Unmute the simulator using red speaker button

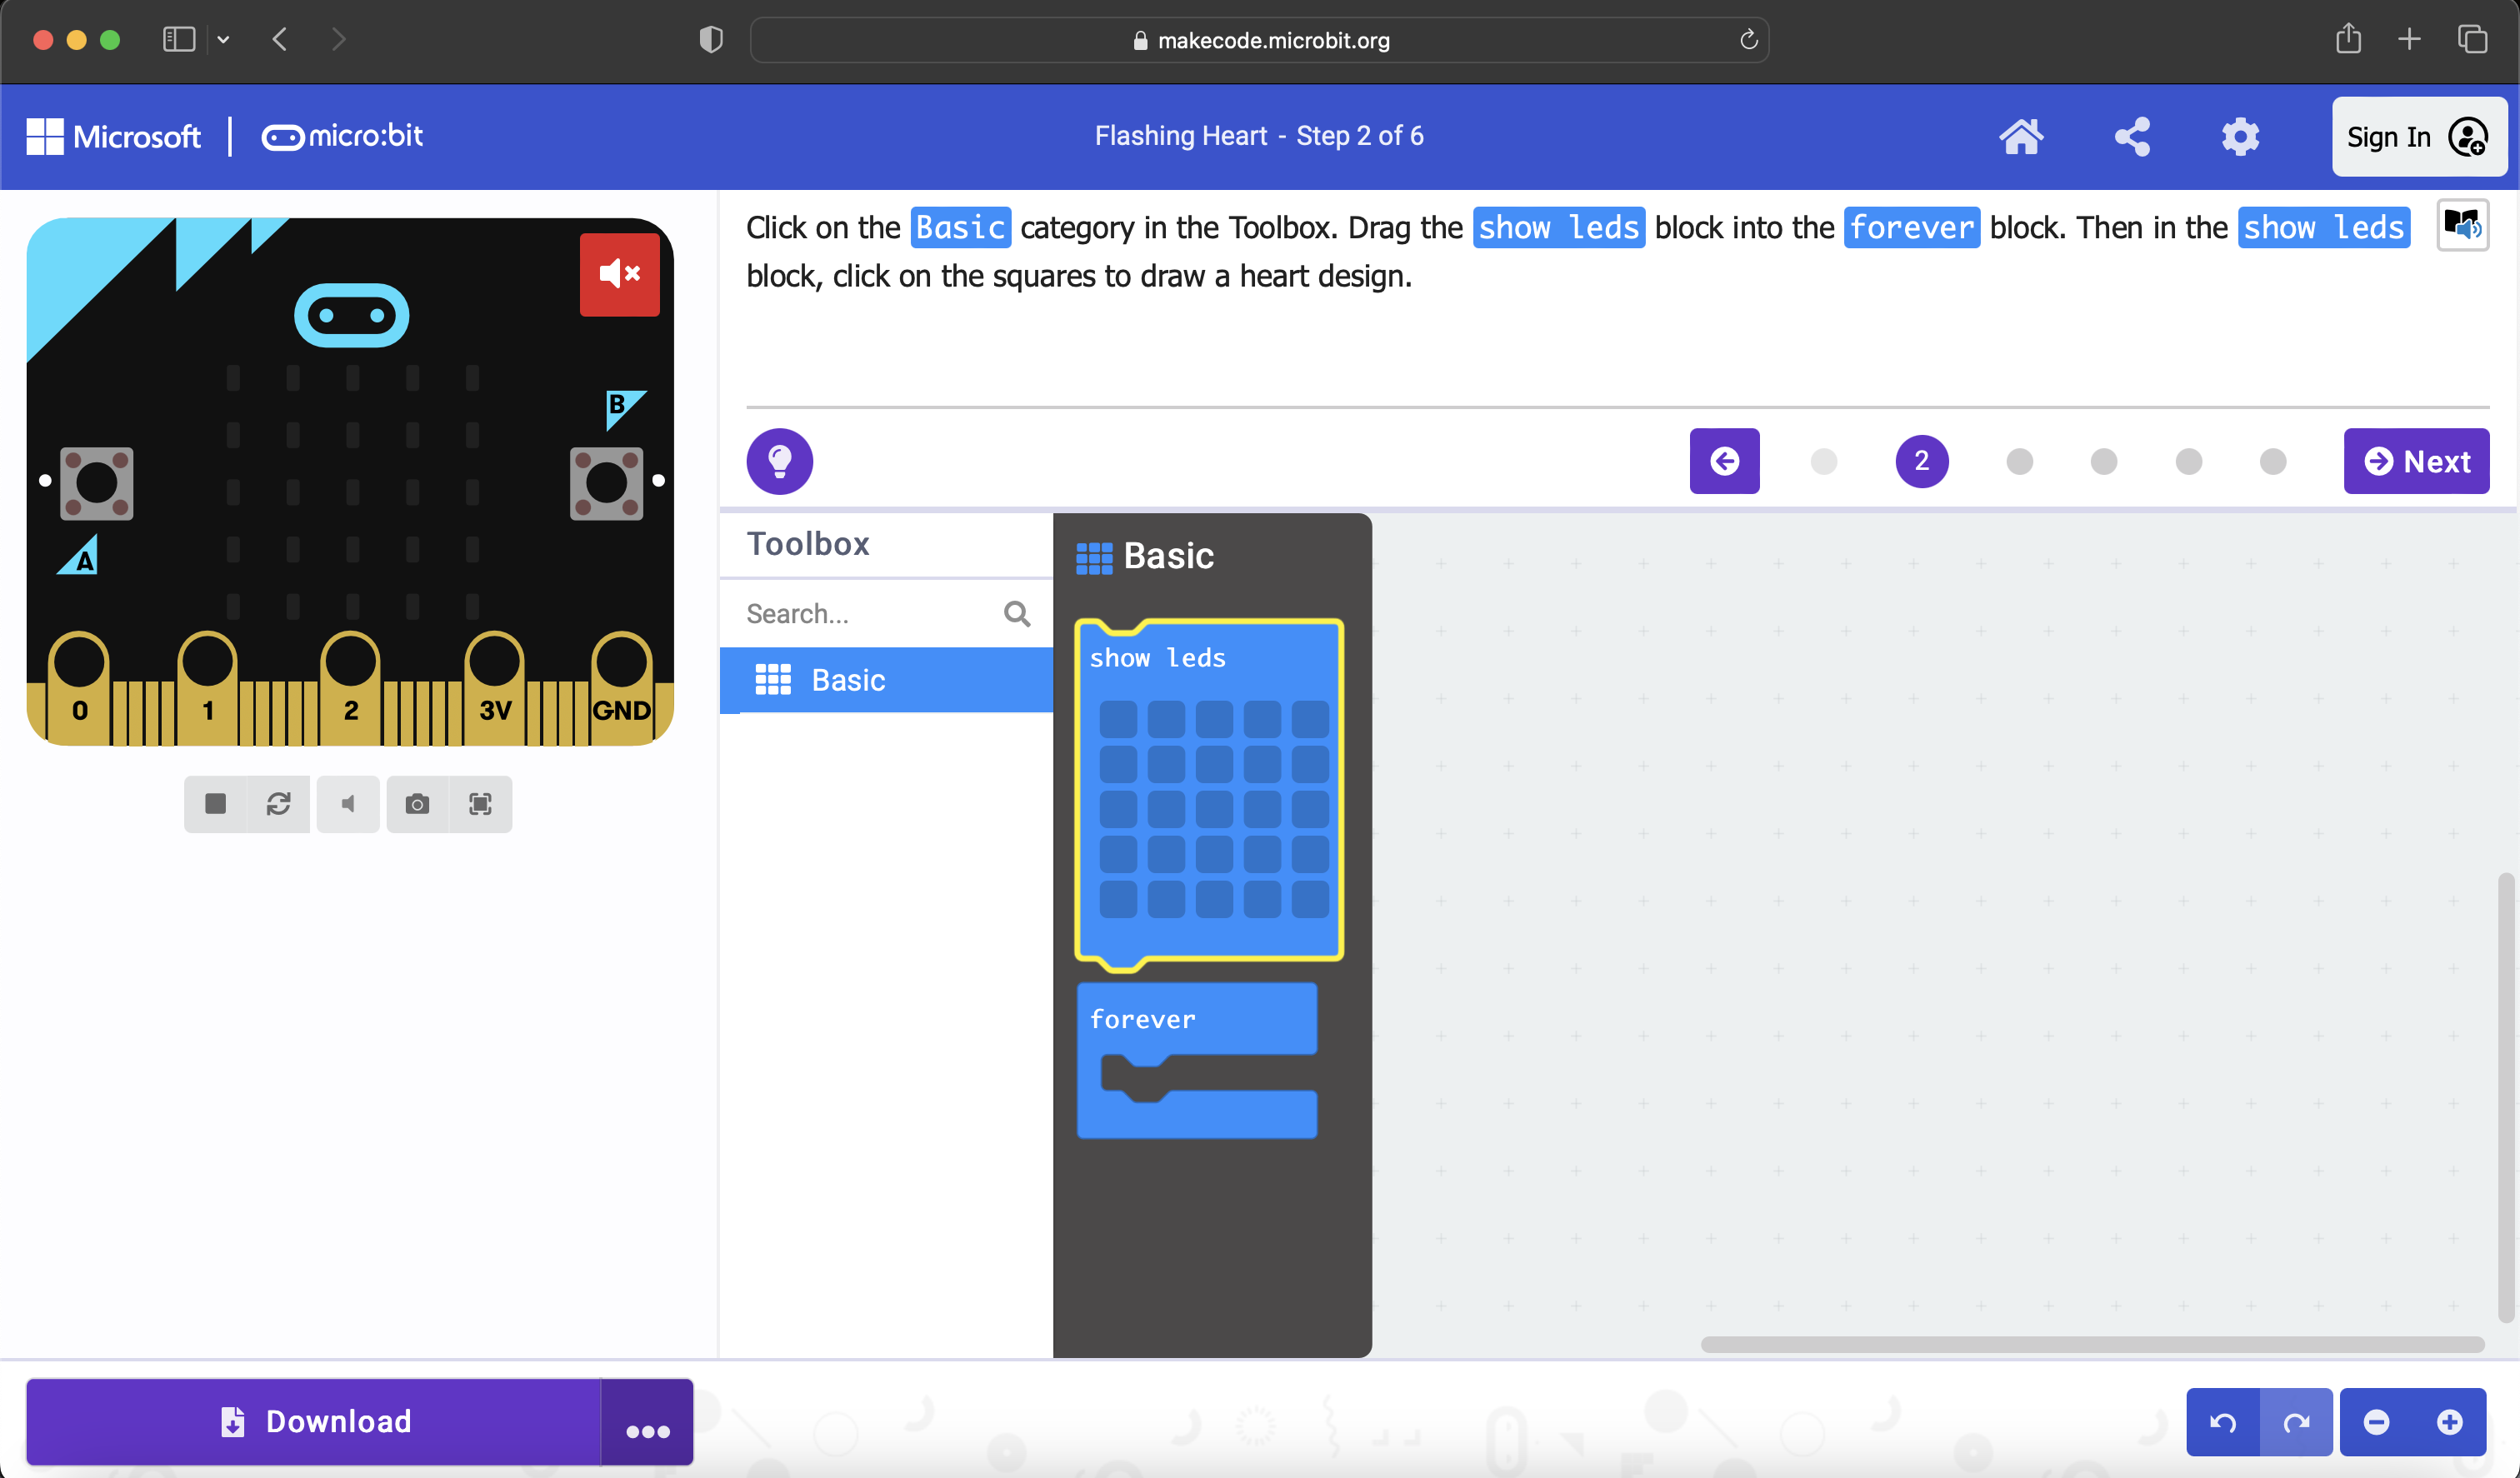tap(619, 274)
